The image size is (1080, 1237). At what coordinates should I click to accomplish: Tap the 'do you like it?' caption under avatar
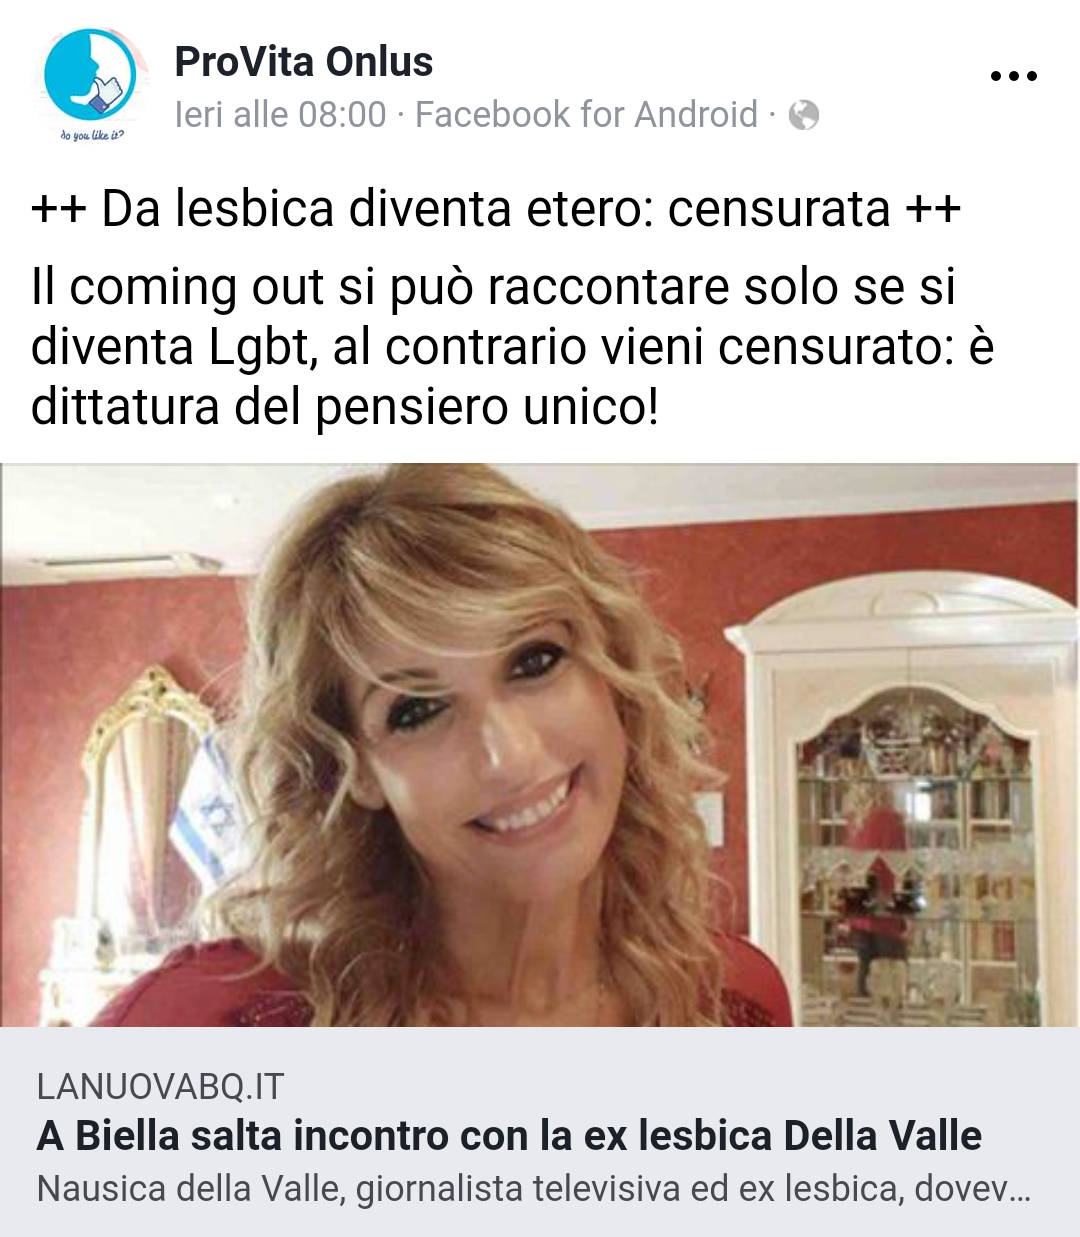[x=92, y=135]
